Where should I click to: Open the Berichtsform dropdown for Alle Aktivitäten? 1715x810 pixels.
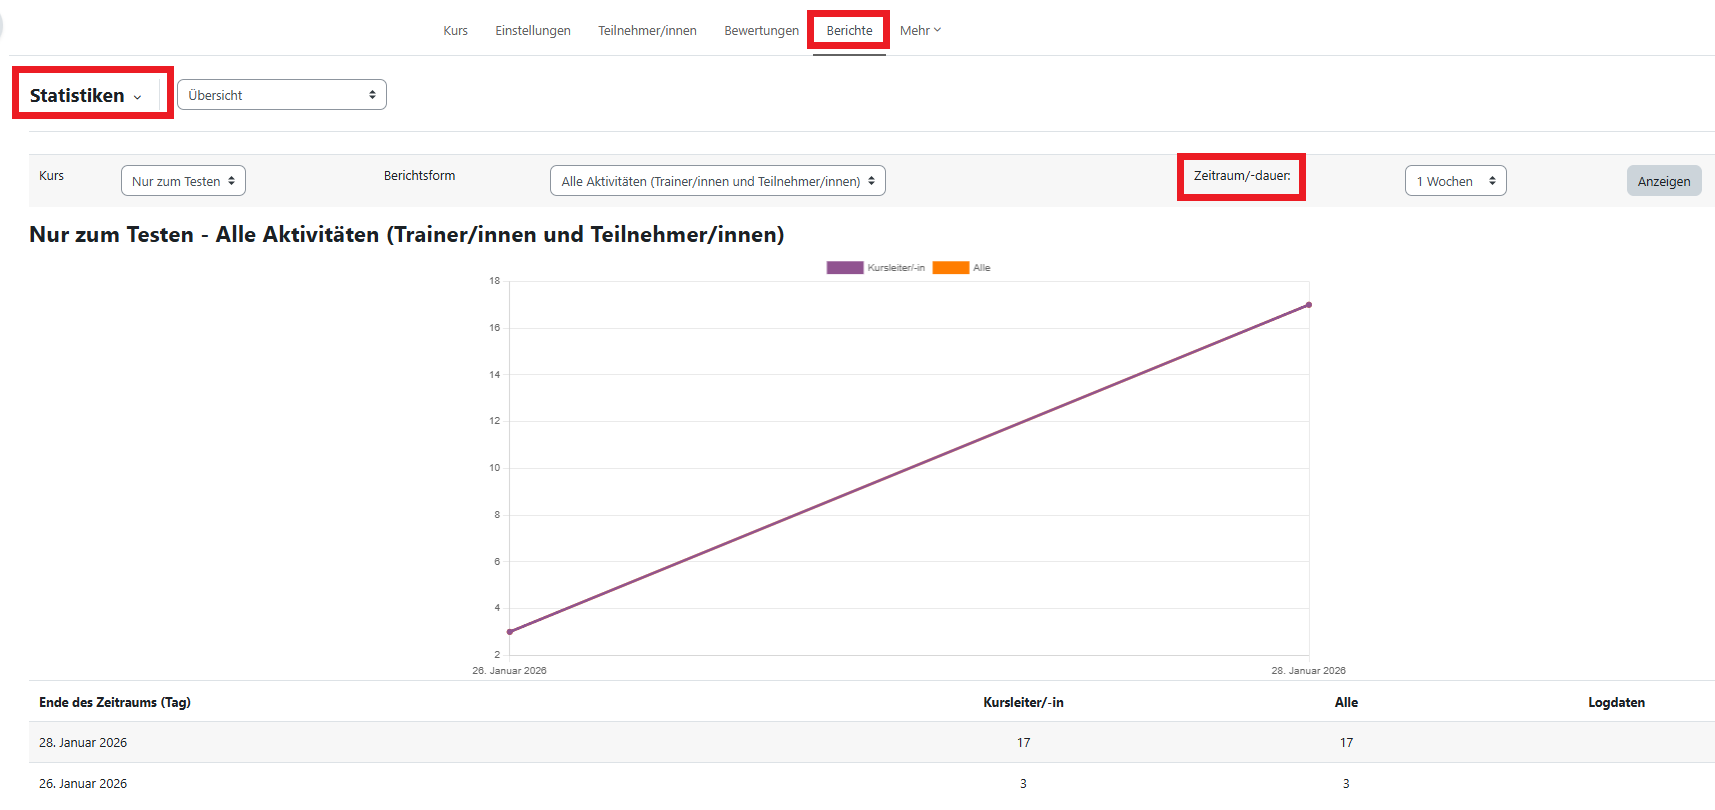tap(717, 181)
